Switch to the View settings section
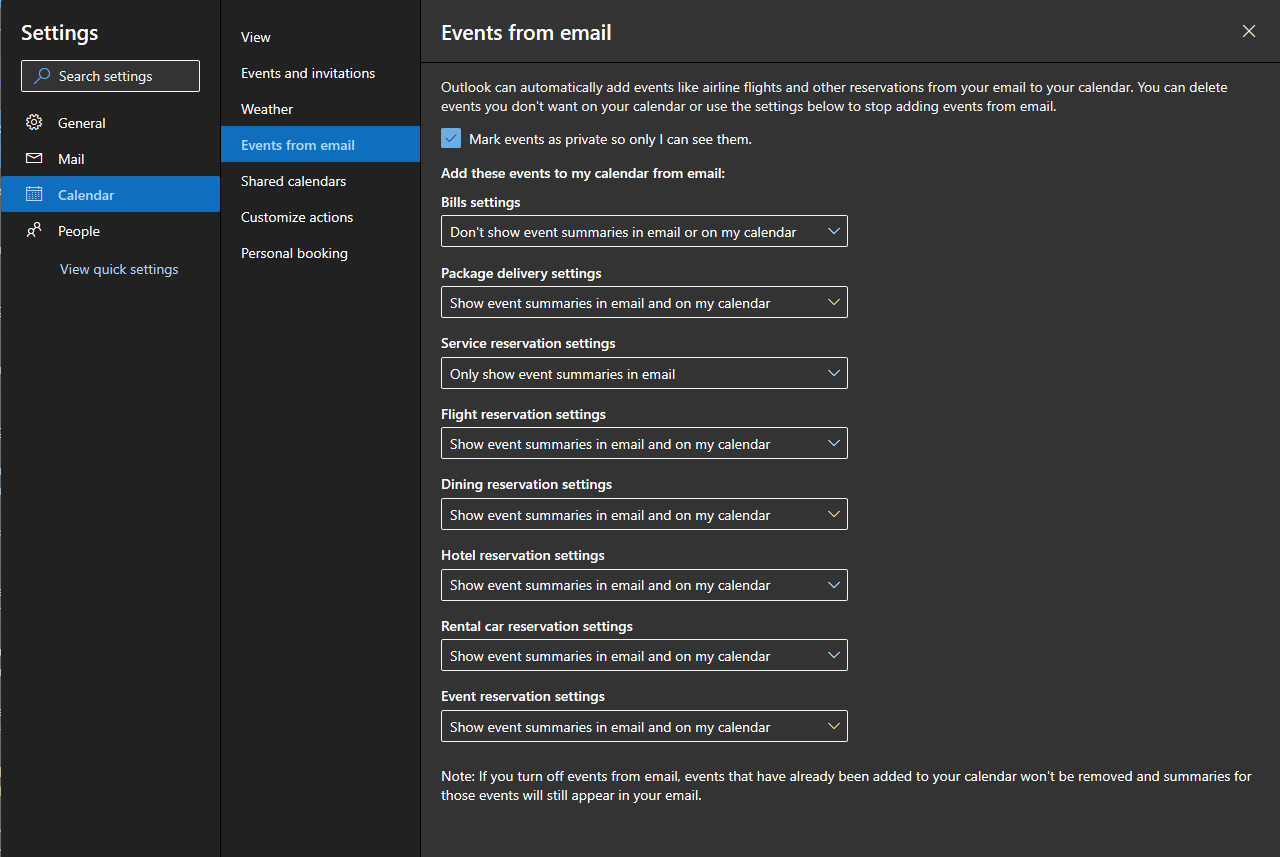The height and width of the screenshot is (857, 1280). coord(255,37)
